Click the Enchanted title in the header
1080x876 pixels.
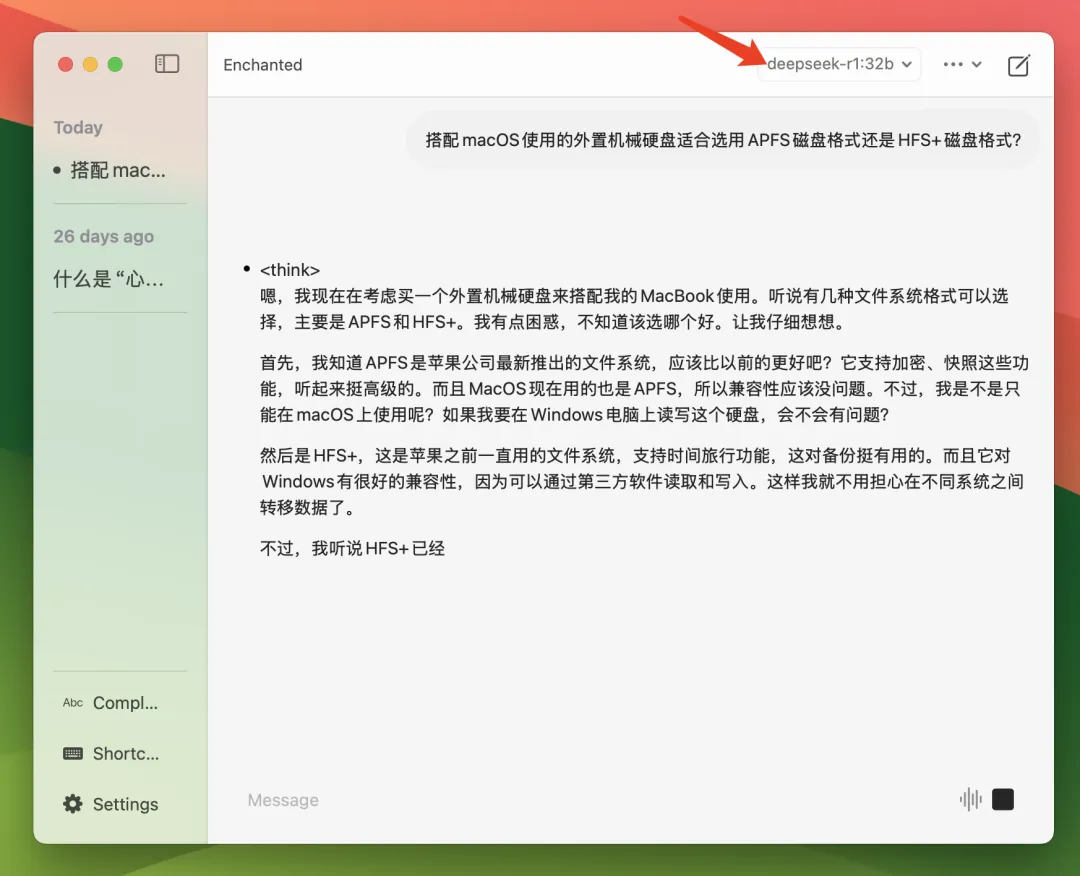pyautogui.click(x=263, y=65)
